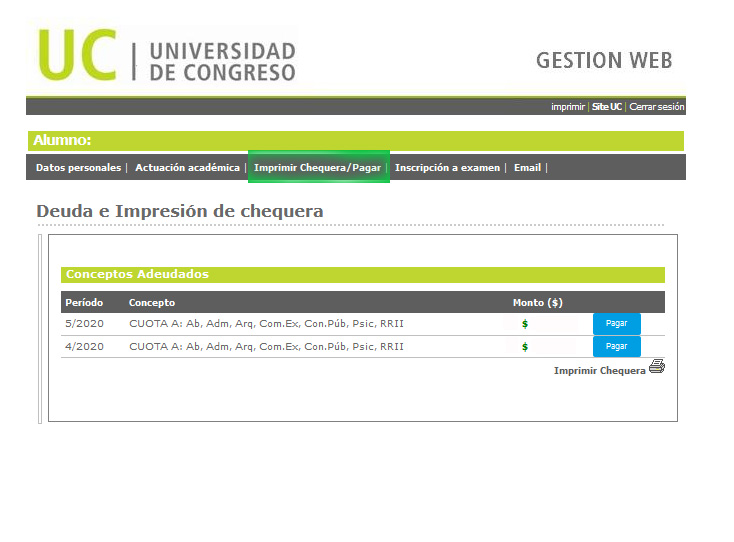Click the CUOTA A concept in 4/2020 row
This screenshot has height=542, width=734.
(266, 346)
